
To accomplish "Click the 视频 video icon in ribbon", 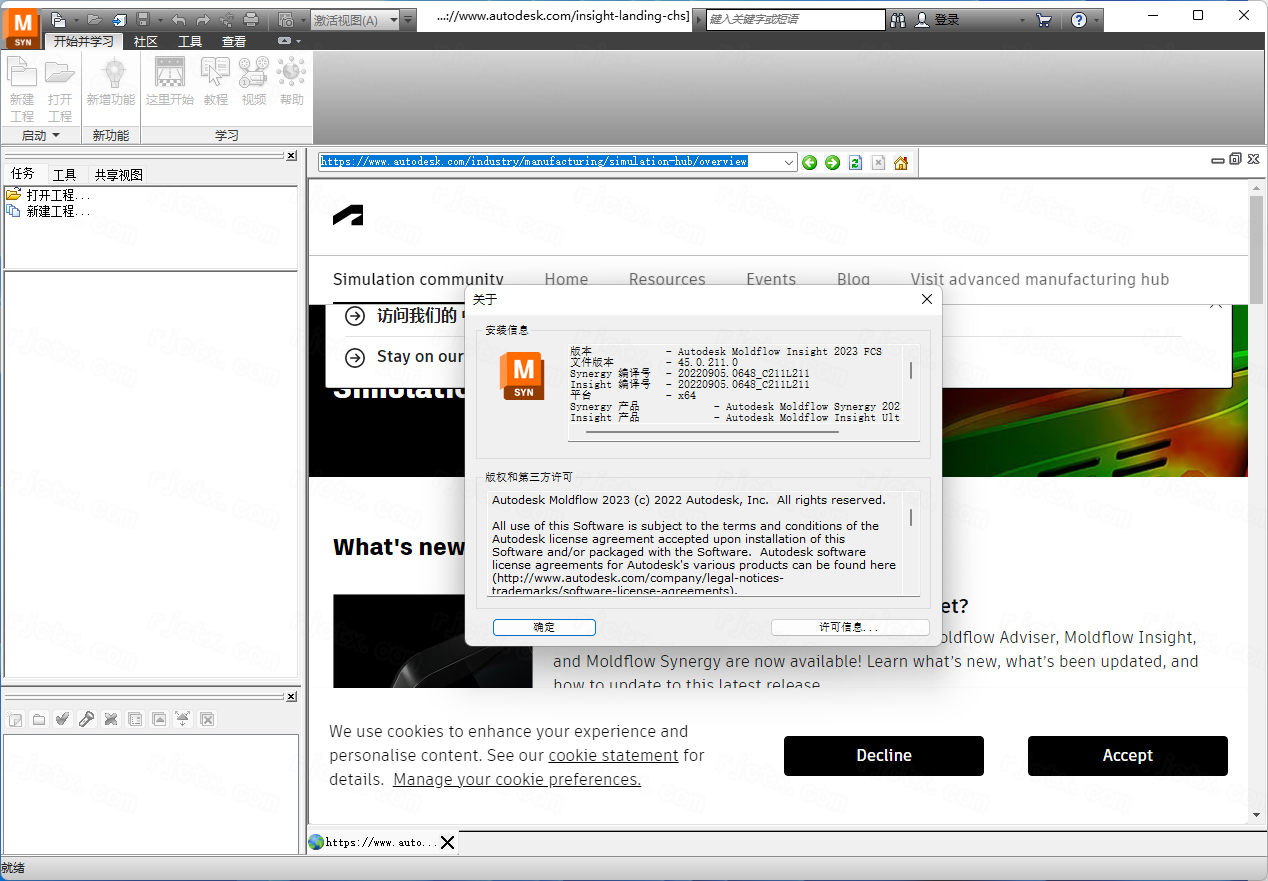I will (x=254, y=81).
